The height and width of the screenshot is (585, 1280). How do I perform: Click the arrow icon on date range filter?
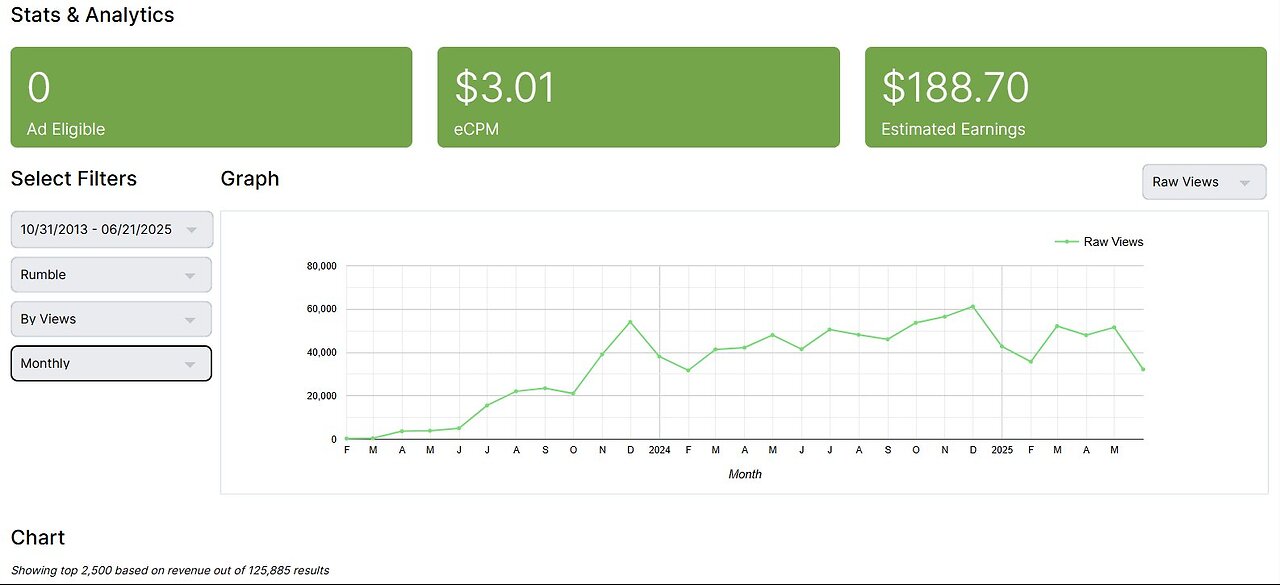coord(190,230)
